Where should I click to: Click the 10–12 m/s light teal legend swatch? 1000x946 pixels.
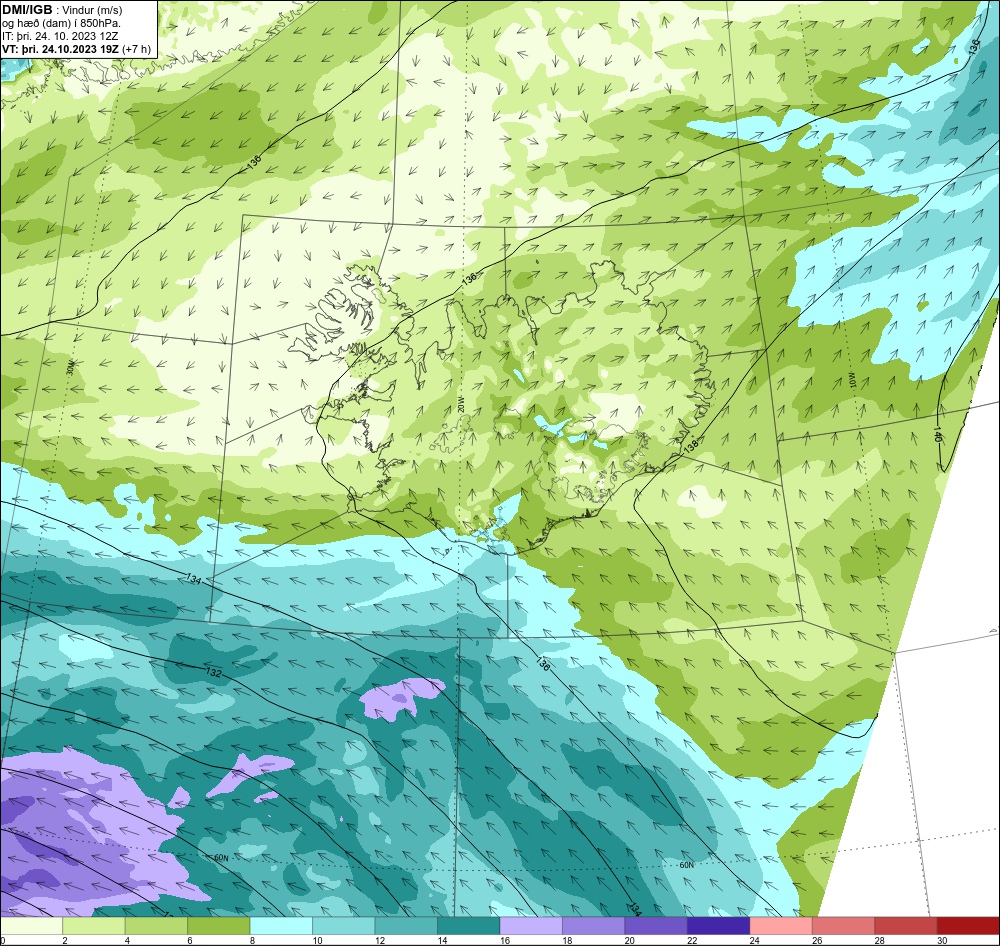344,926
